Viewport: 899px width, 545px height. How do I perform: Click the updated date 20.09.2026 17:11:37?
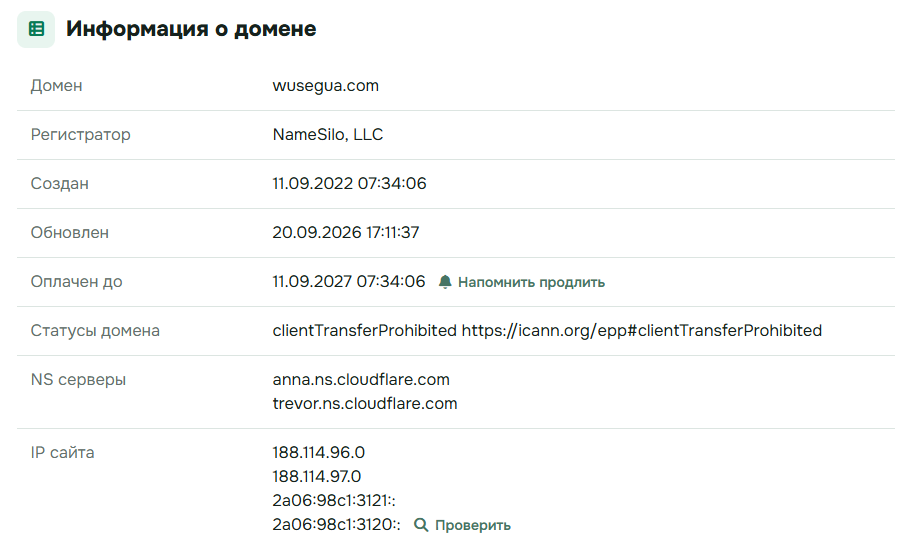pyautogui.click(x=346, y=233)
